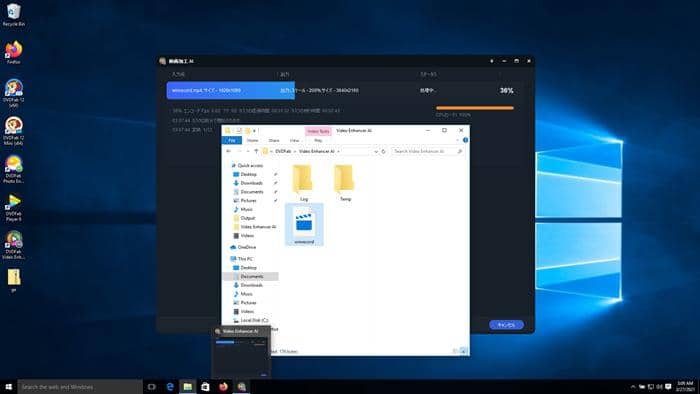Expand the chevron after Video Enhancer AI breadcrumb
Screen dimensions: 700x394
click(338, 151)
